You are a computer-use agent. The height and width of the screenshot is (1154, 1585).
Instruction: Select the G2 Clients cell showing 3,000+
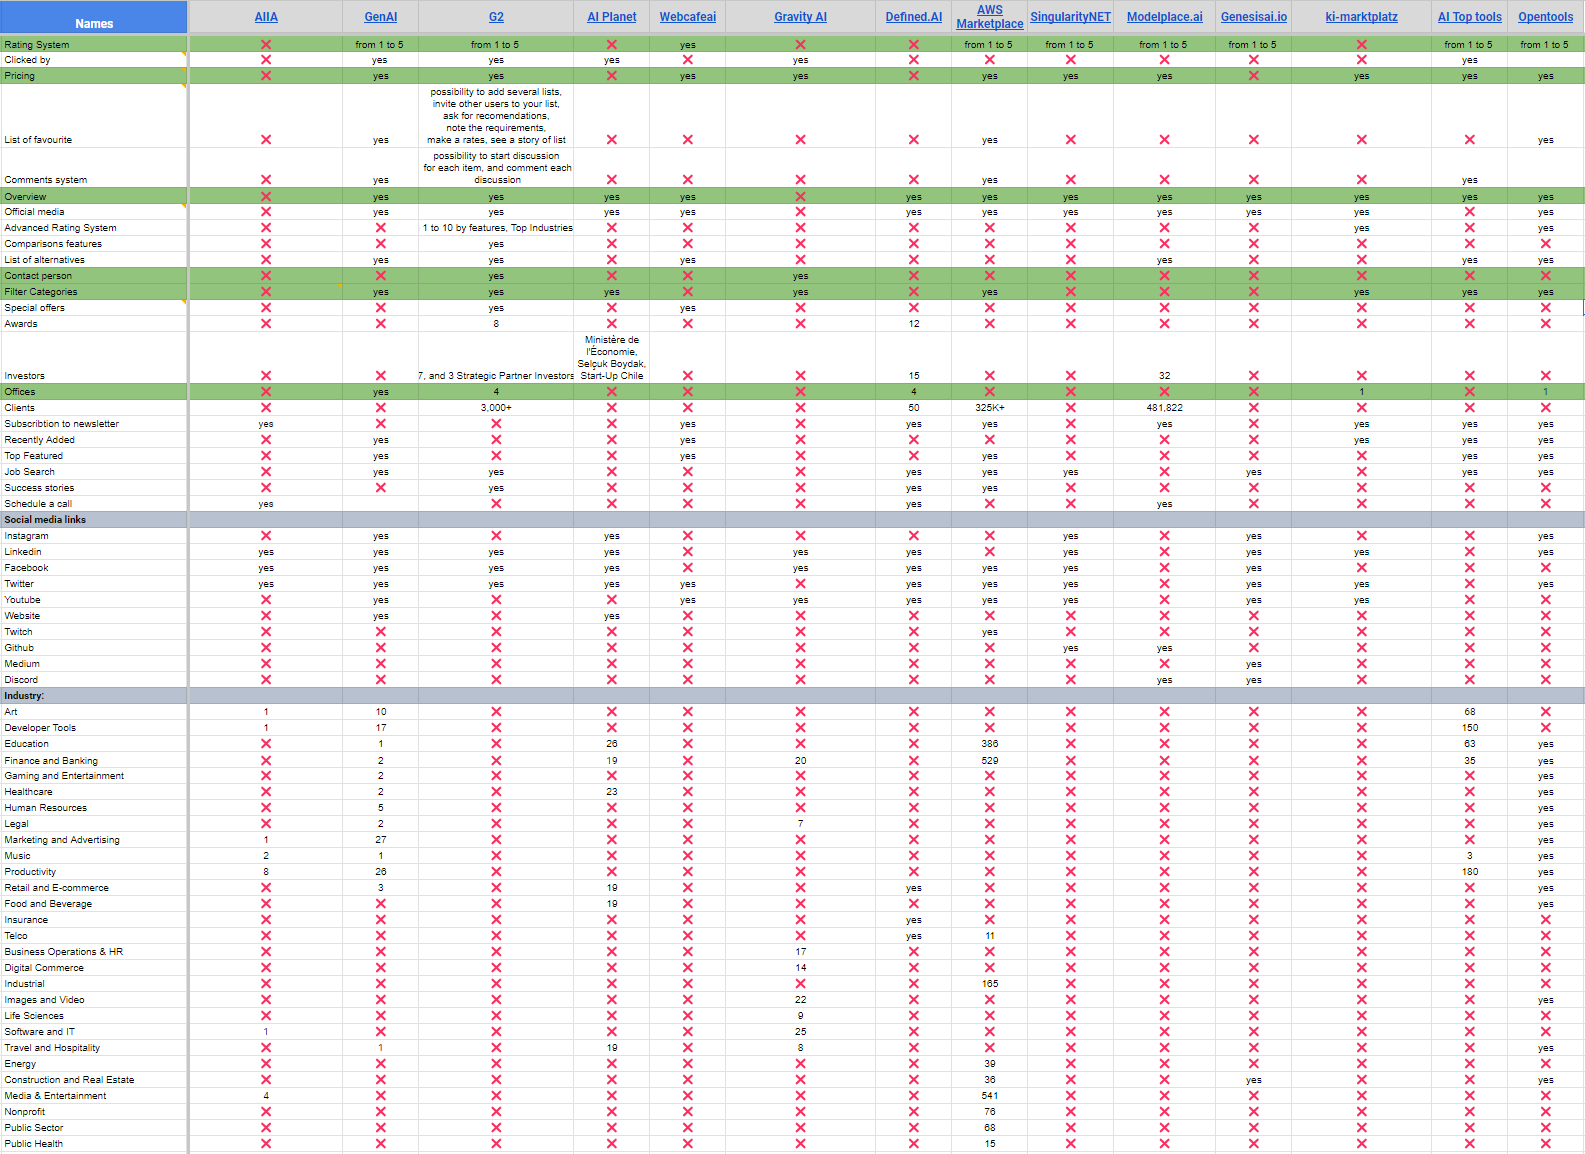pos(496,408)
